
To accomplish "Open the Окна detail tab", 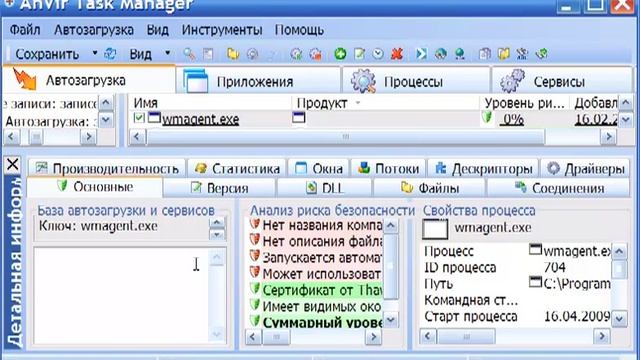I will tap(318, 168).
